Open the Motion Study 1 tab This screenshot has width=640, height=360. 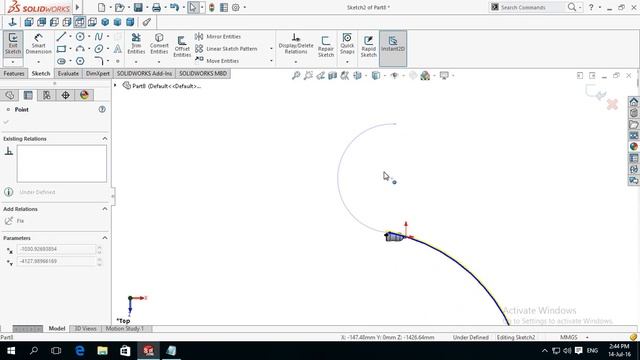(x=125, y=329)
